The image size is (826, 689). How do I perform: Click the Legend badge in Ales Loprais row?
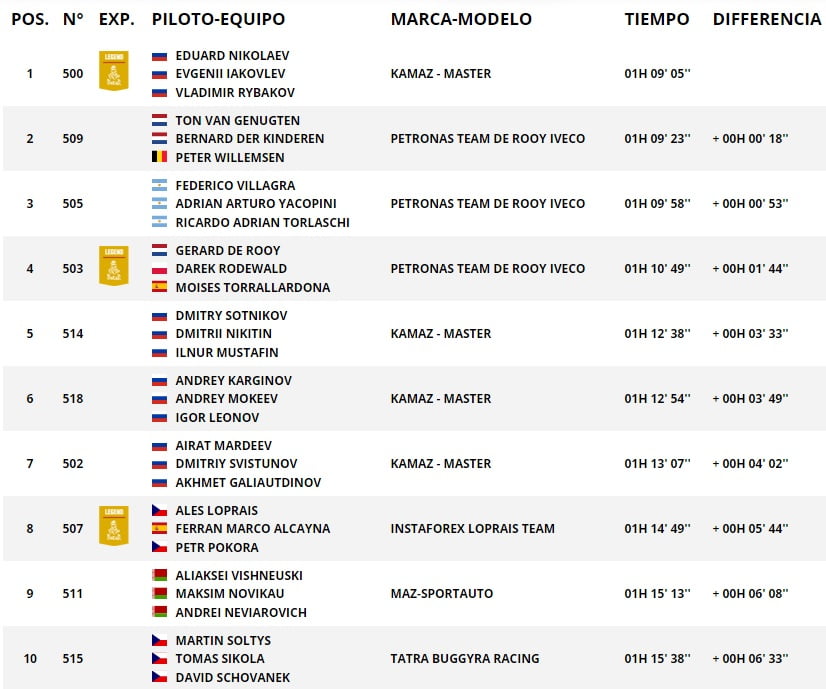pyautogui.click(x=114, y=526)
